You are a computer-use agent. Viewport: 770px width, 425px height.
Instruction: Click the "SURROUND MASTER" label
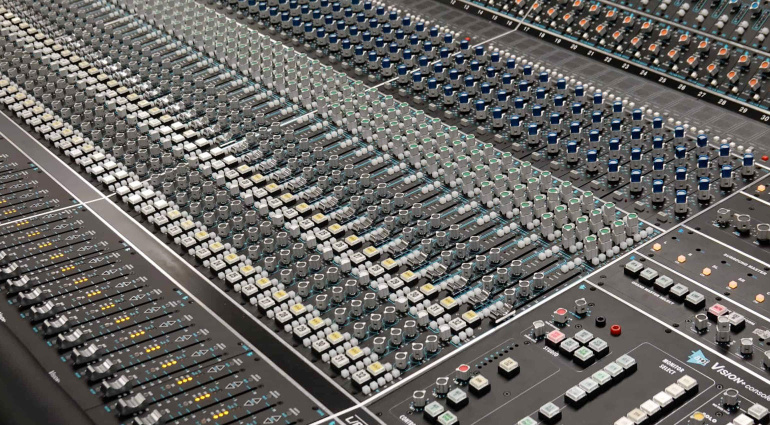pyautogui.click(x=745, y=264)
